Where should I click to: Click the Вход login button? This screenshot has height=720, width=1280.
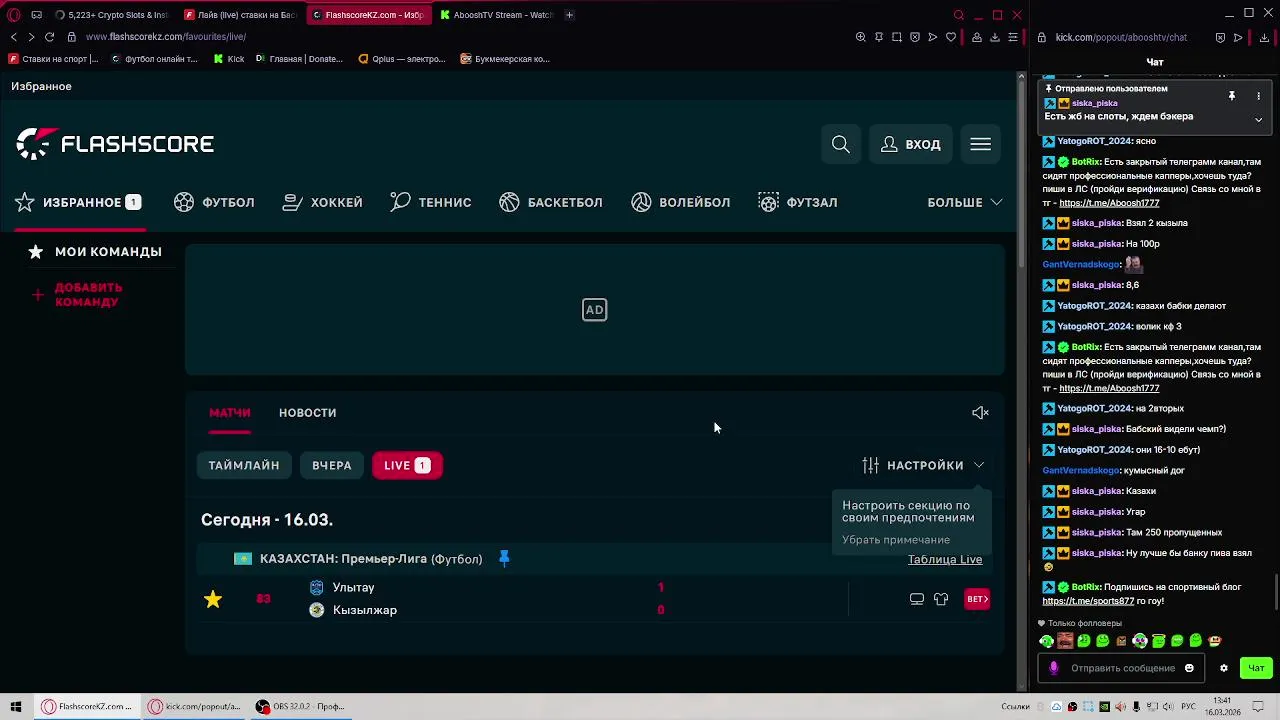click(x=911, y=144)
